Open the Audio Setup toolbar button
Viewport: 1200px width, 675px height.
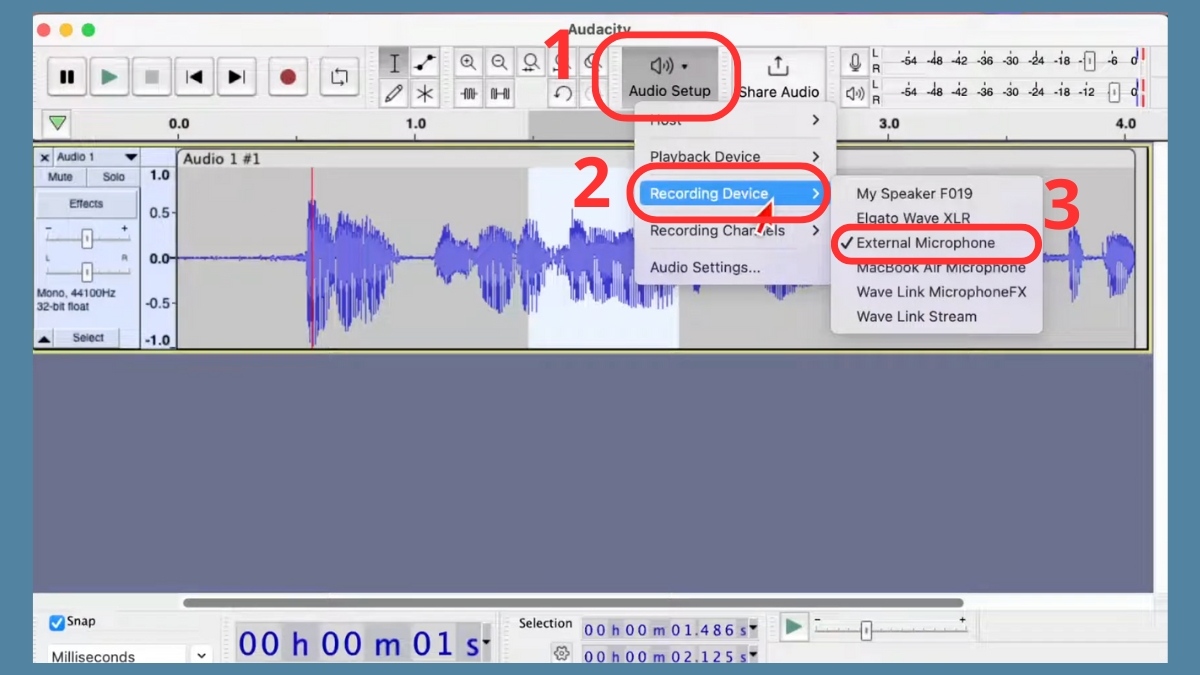669,76
